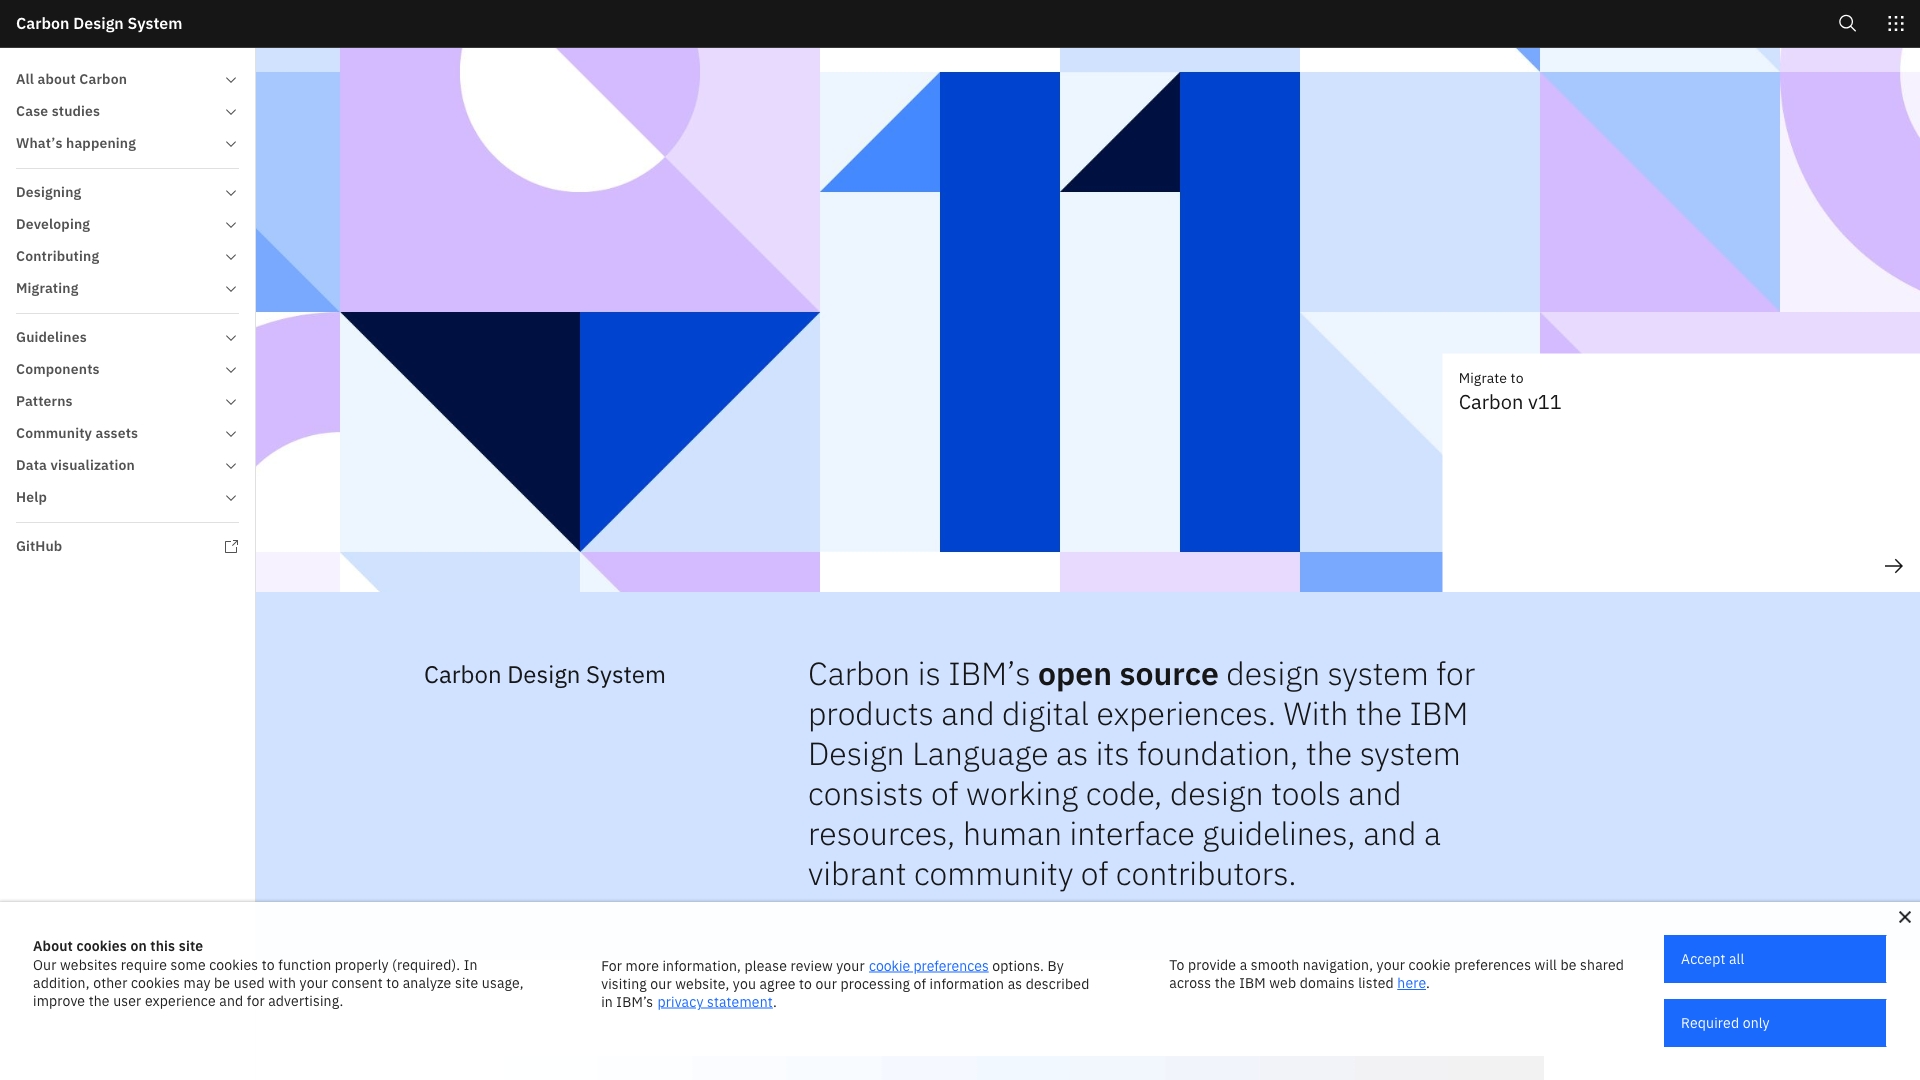Click the Accept all cookies button
The image size is (1920, 1080).
coord(1773,959)
